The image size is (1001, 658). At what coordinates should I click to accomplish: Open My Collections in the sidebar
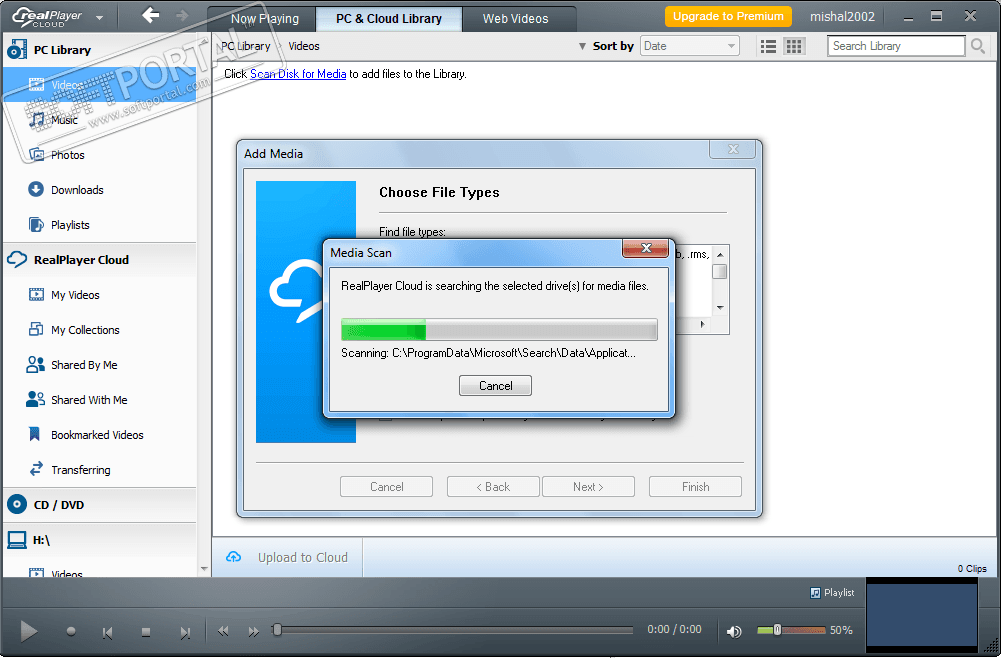[85, 330]
